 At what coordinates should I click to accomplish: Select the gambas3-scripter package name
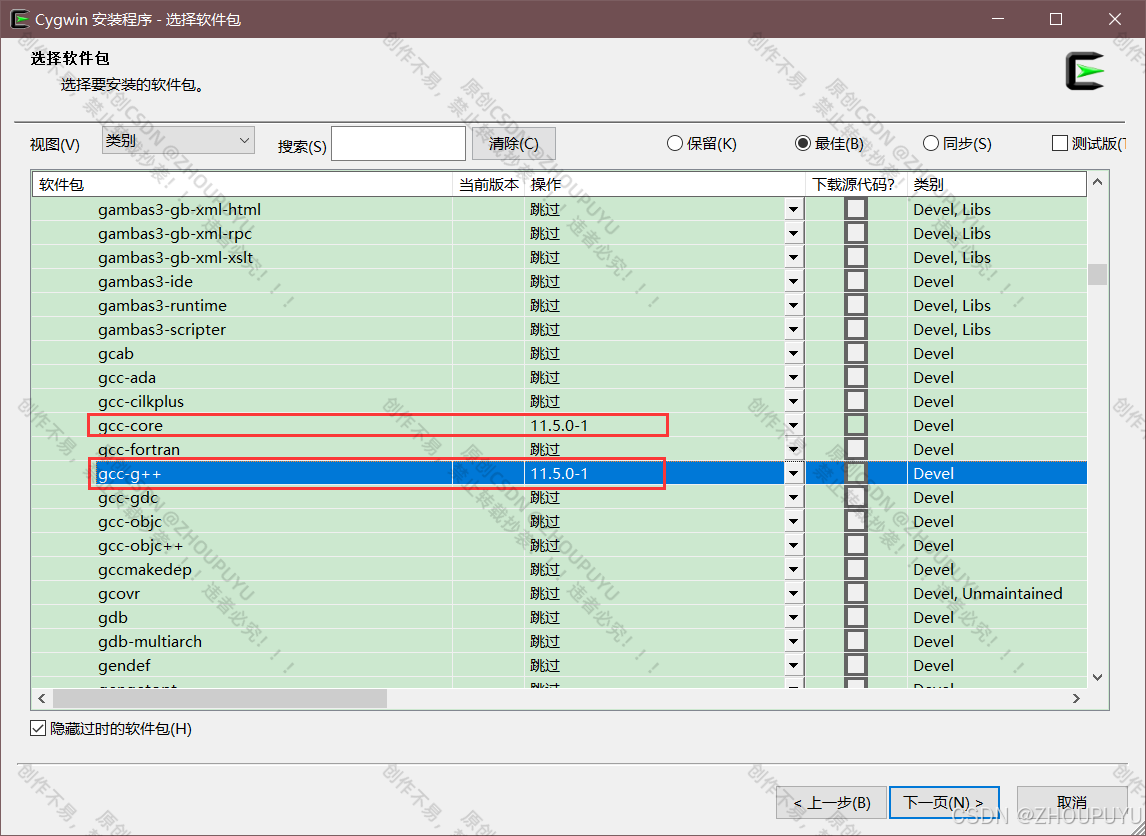[x=162, y=330]
